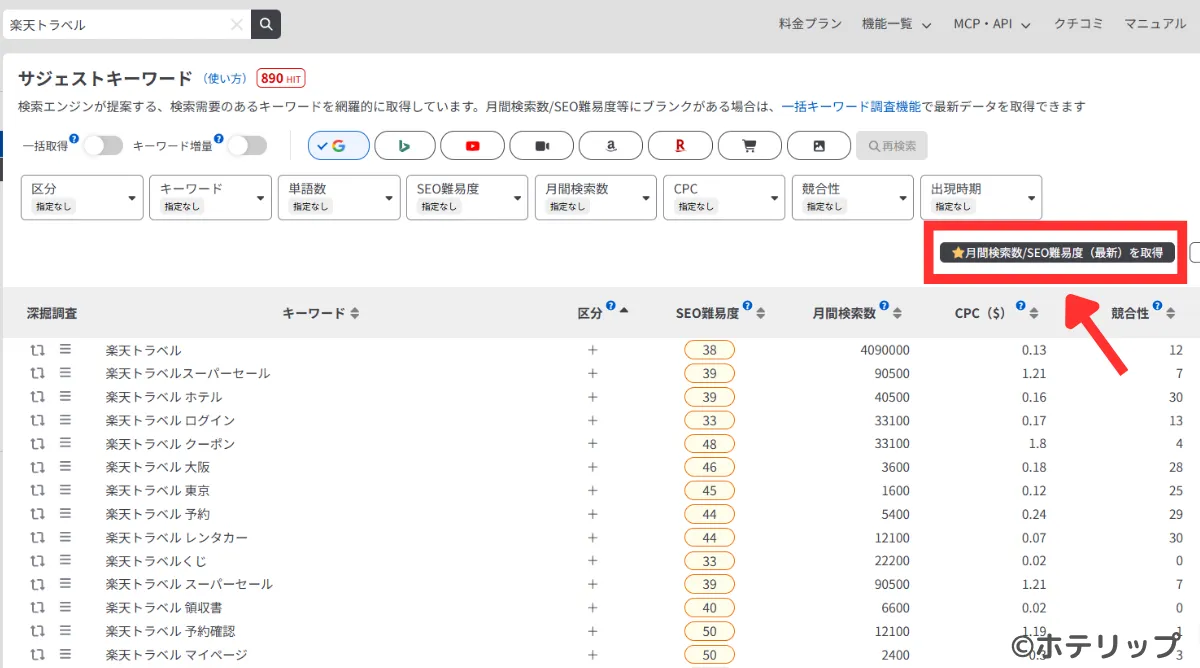Click the 890 HIT badge

tap(281, 78)
